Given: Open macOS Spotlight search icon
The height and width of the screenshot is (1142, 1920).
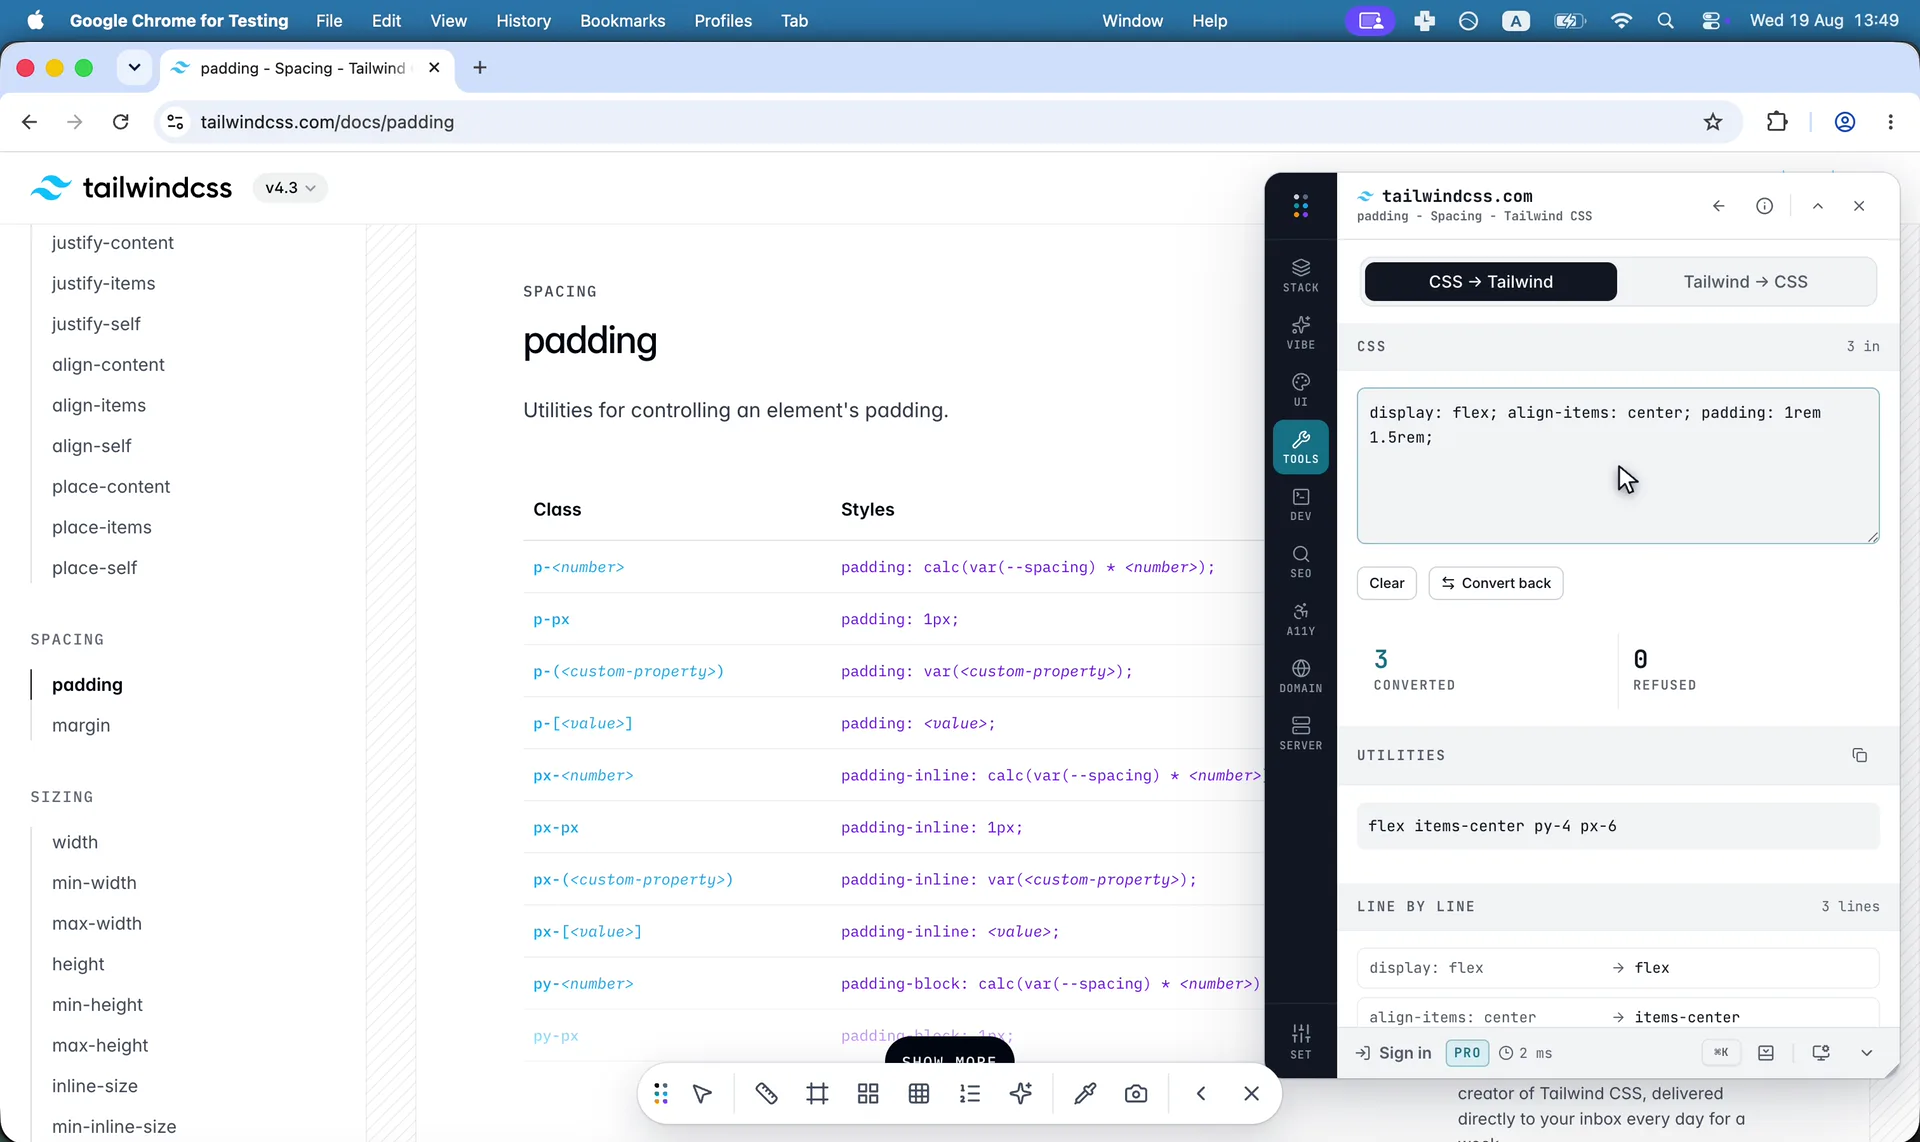Looking at the screenshot, I should pyautogui.click(x=1665, y=21).
